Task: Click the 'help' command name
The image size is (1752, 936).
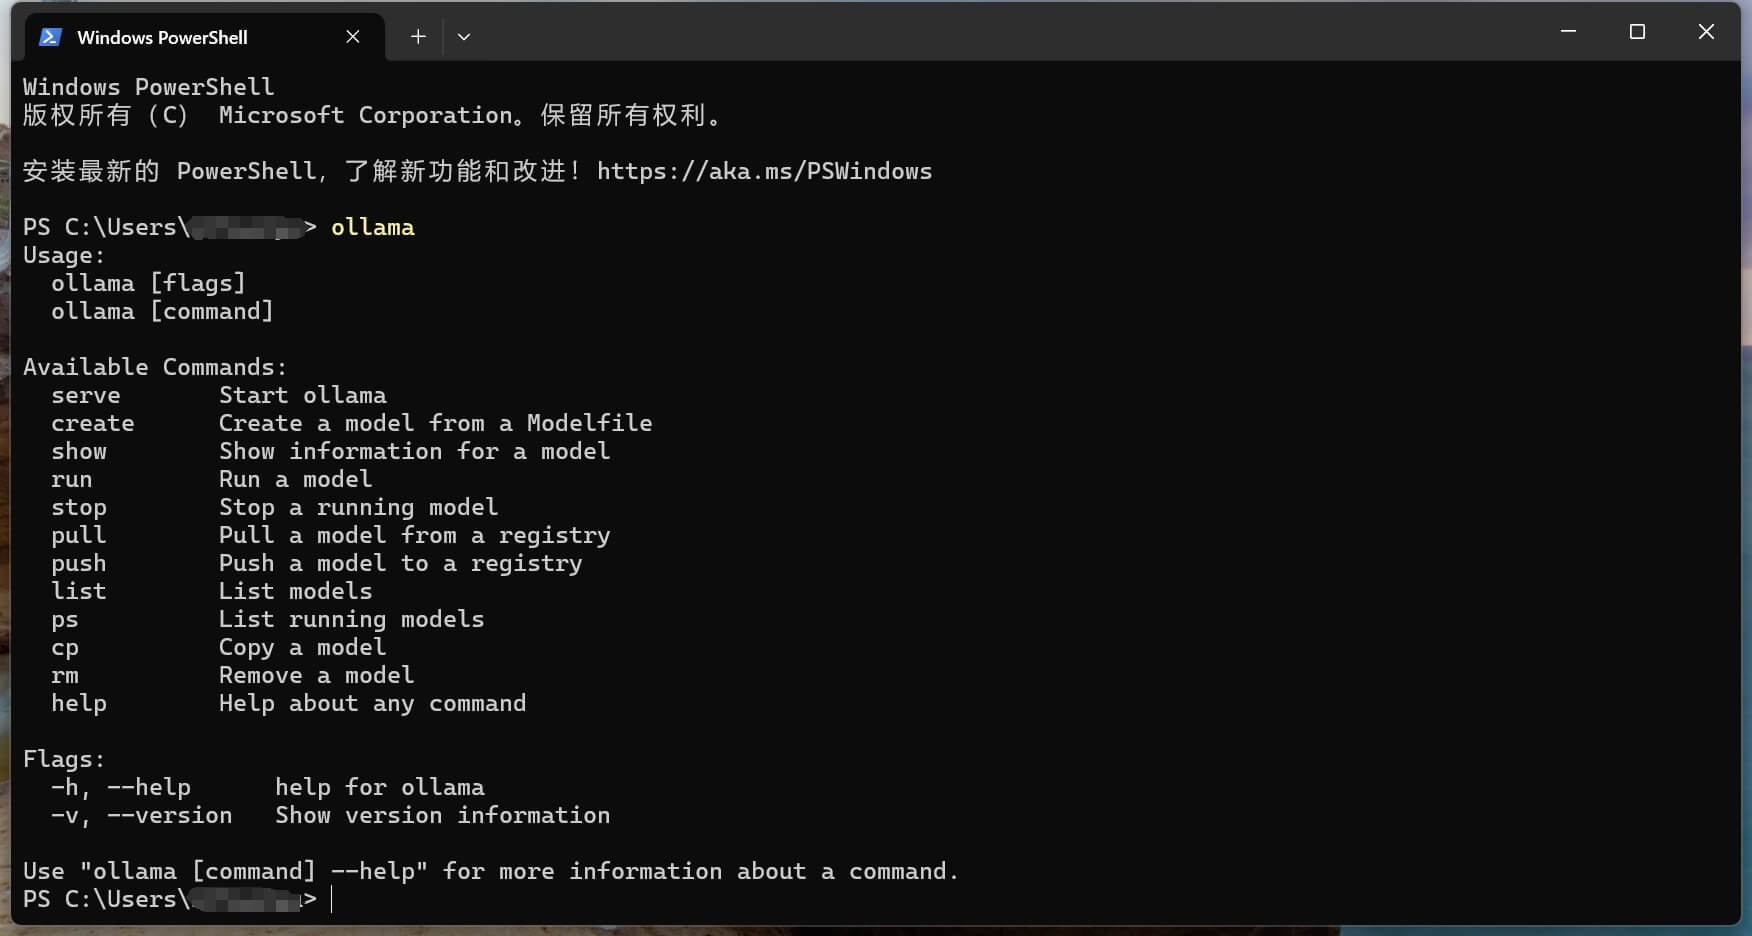Action: (79, 703)
